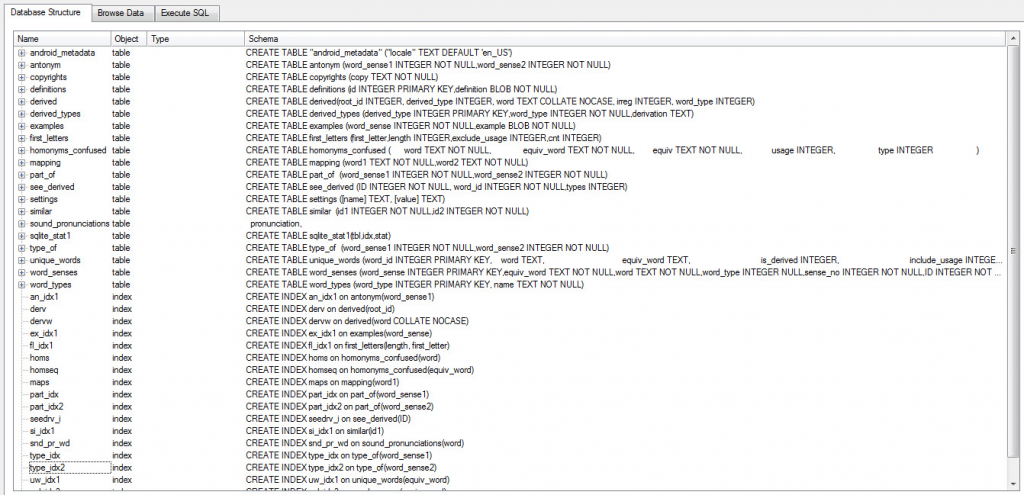This screenshot has height=495, width=1024.
Task: Sort by the Name column header
Action: (x=62, y=39)
